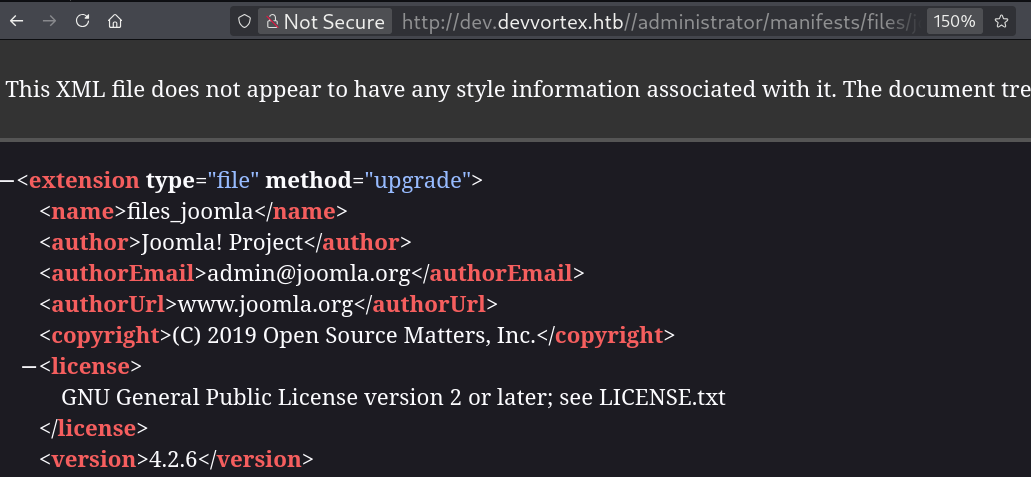The image size is (1031, 477).
Task: Open the tracking protection shield
Action: click(244, 22)
